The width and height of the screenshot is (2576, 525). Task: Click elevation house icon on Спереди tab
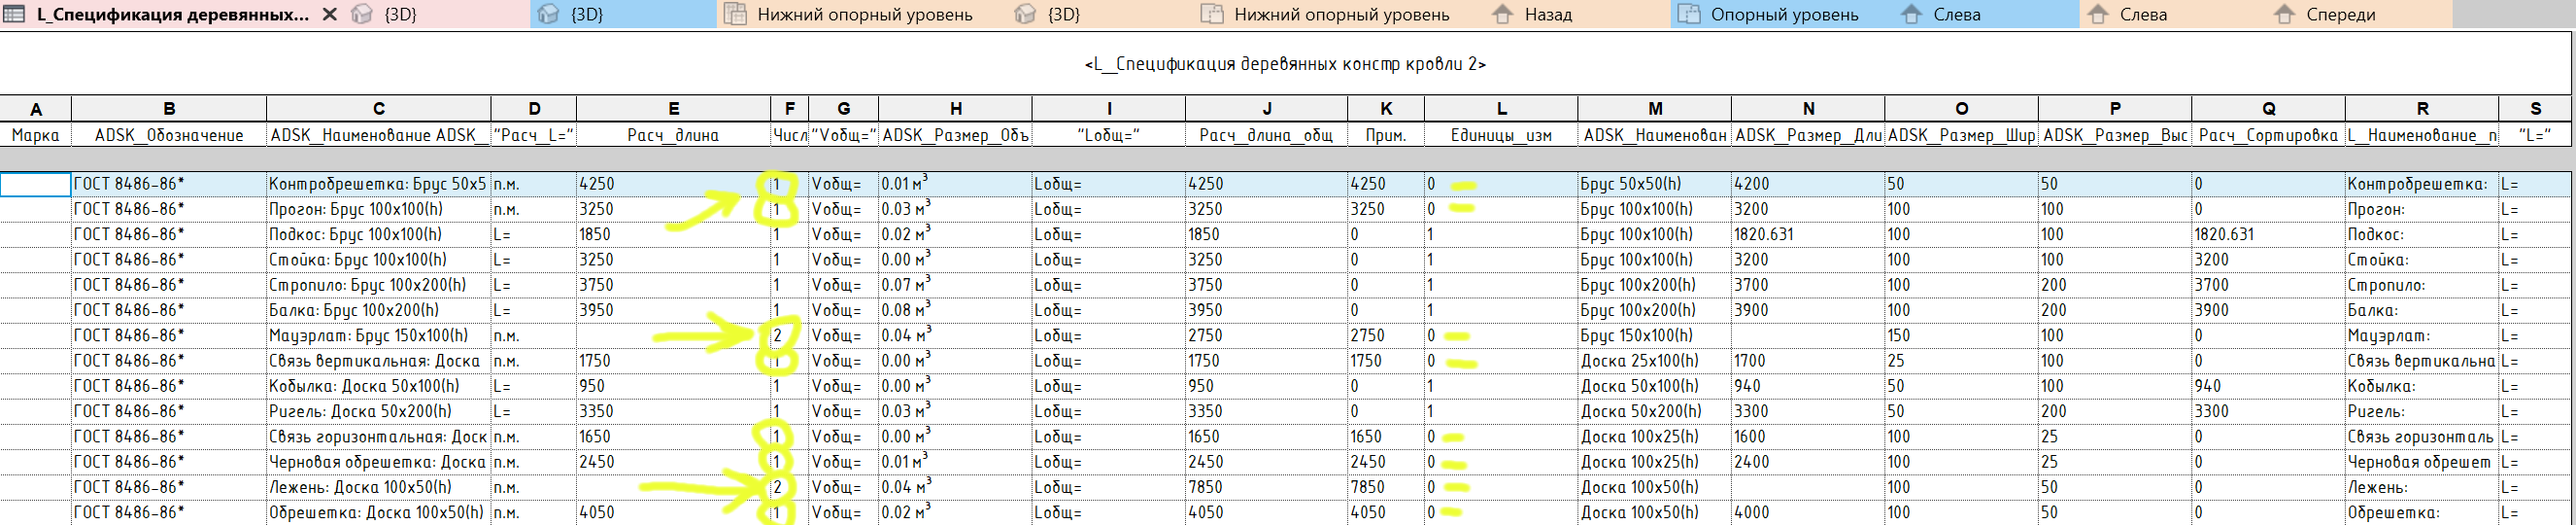tap(2285, 15)
